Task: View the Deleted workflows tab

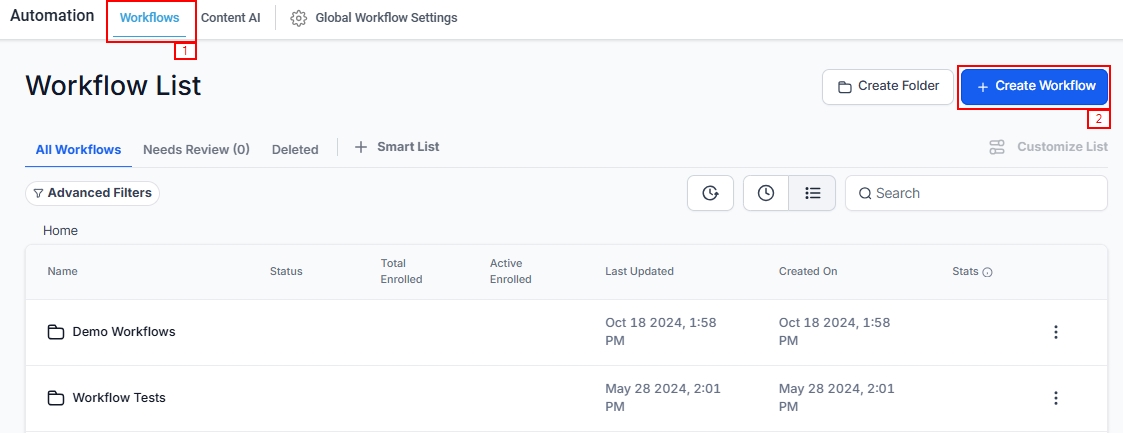Action: coord(295,150)
